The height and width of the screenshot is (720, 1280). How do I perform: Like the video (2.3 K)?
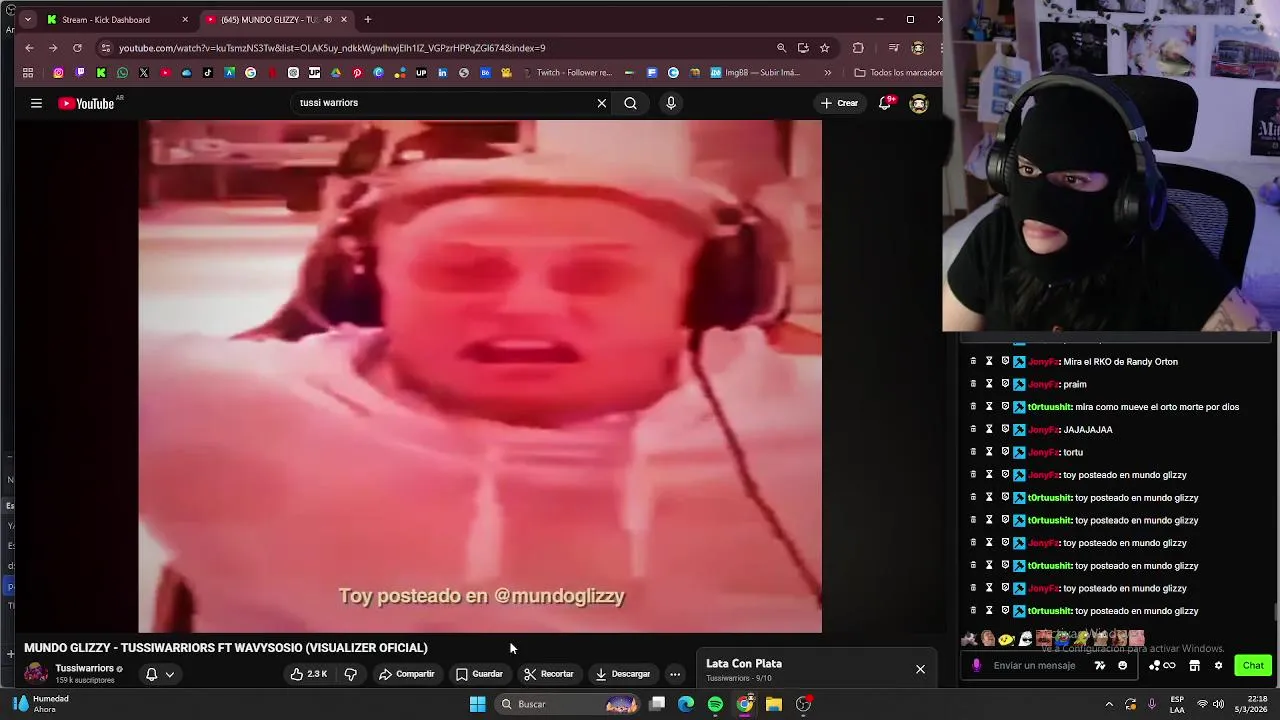pos(309,674)
